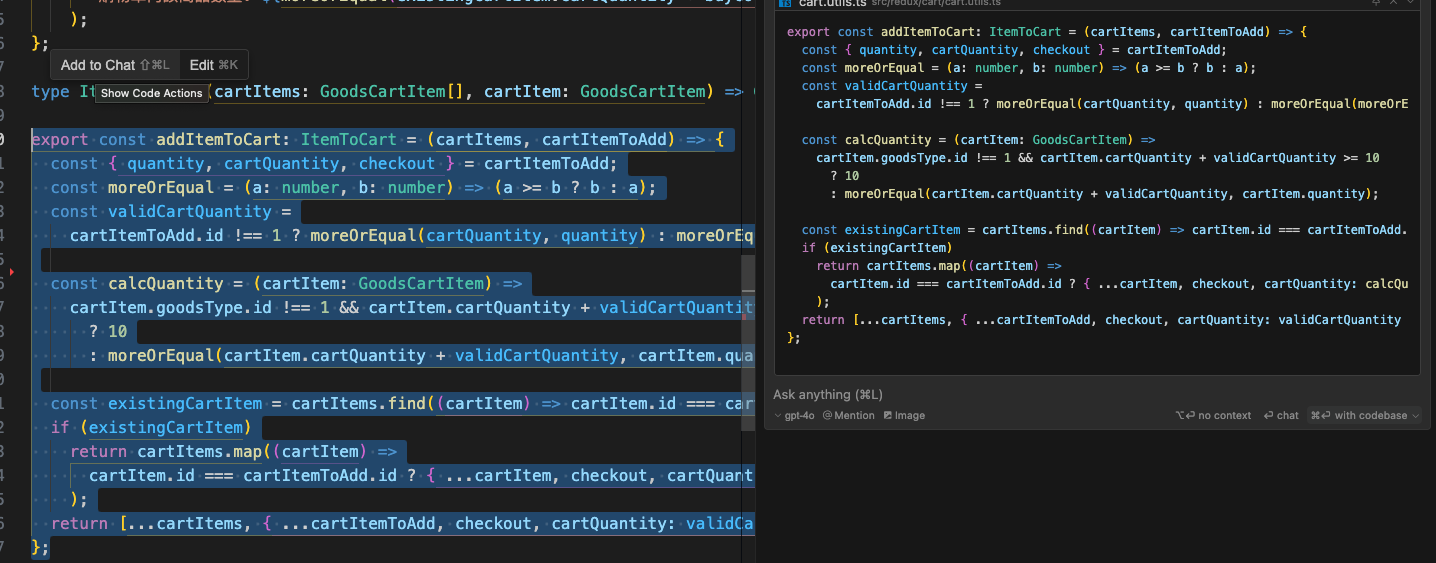Open the gpt-4o model dropdown

point(796,415)
